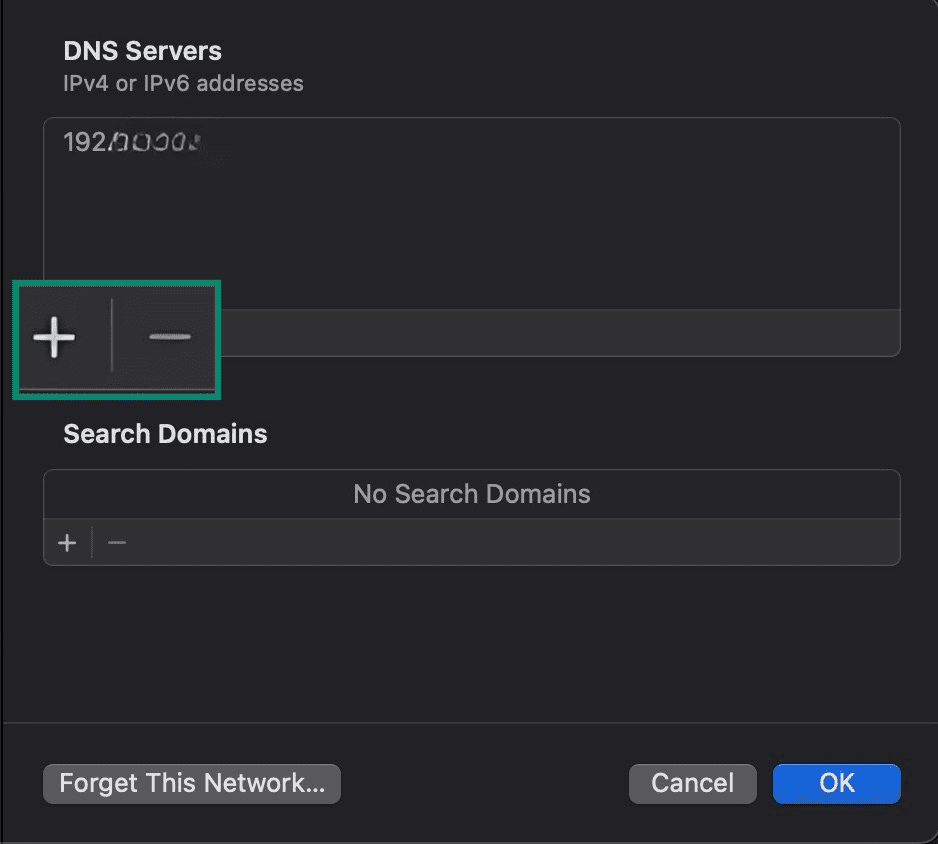Click the No Search Domains placeholder
Image resolution: width=938 pixels, height=844 pixels.
471,494
